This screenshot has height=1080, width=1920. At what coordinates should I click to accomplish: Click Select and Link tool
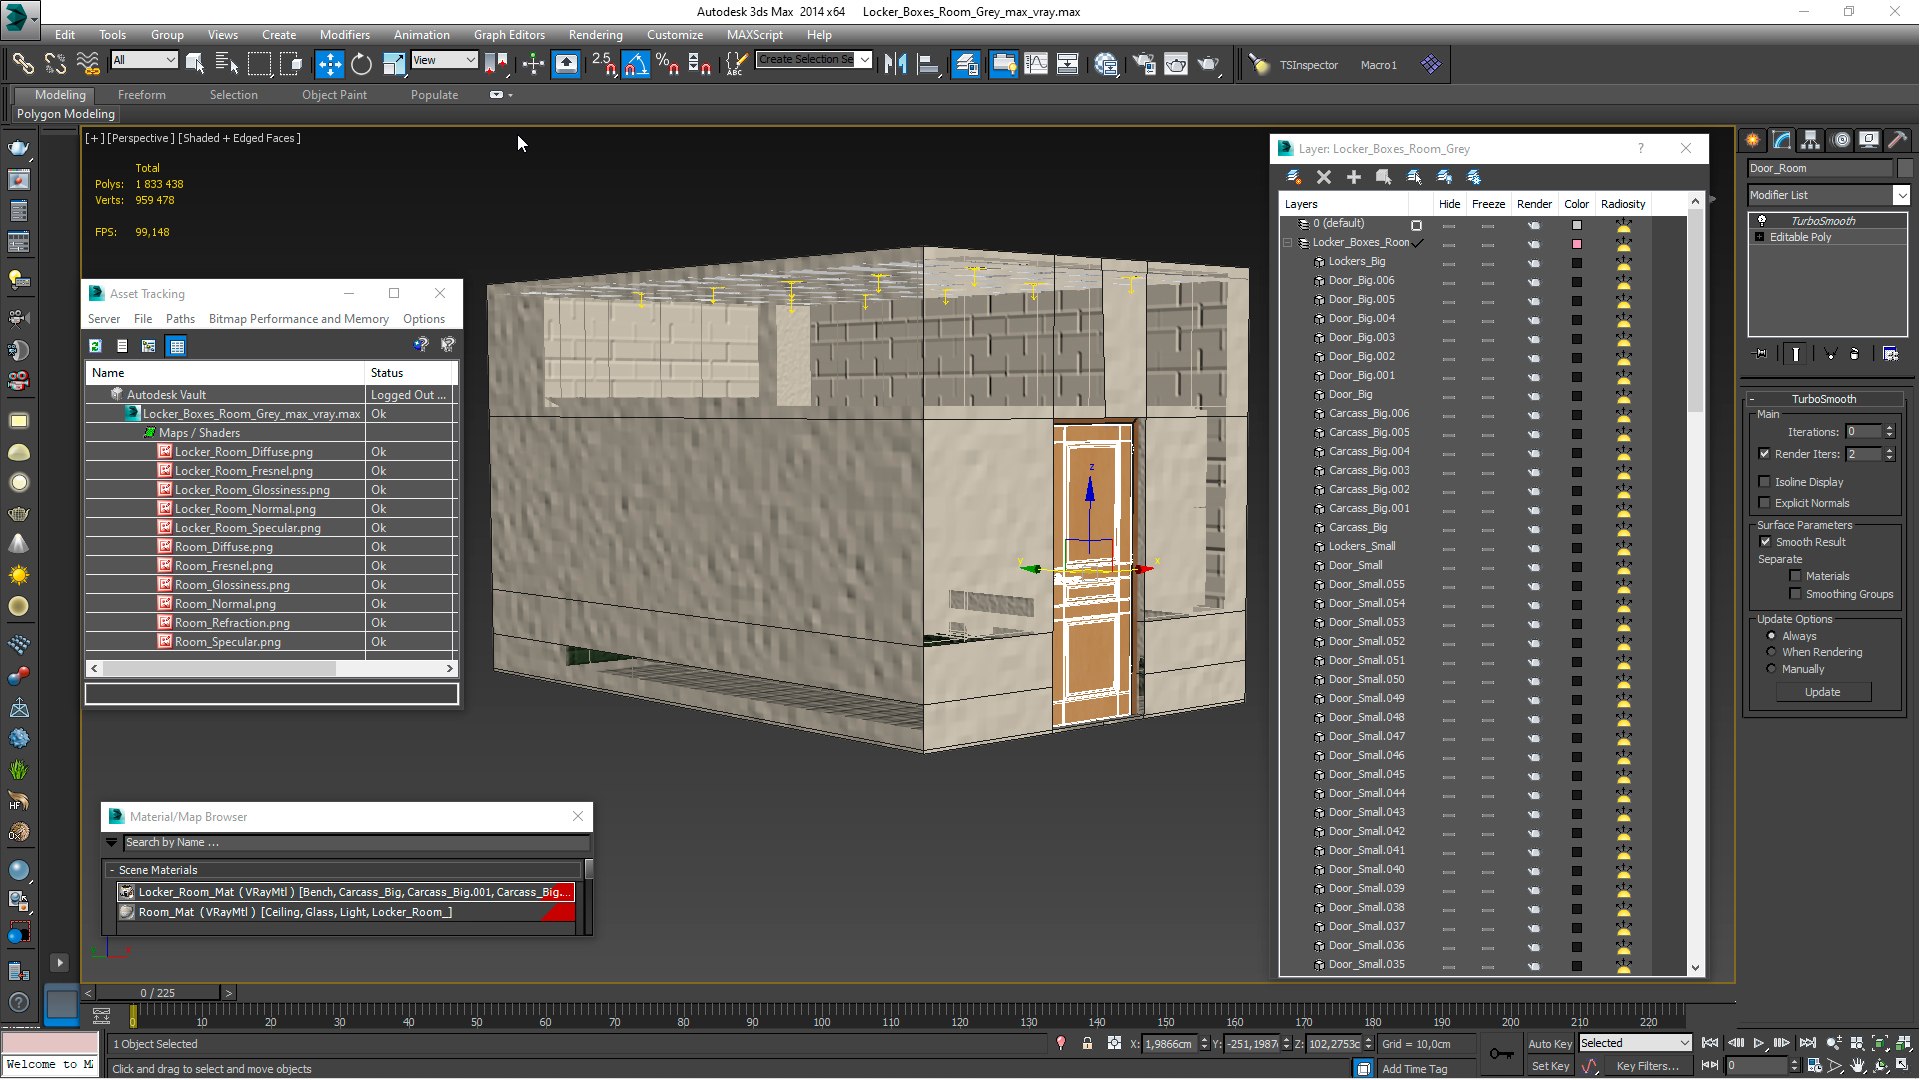pos(22,64)
